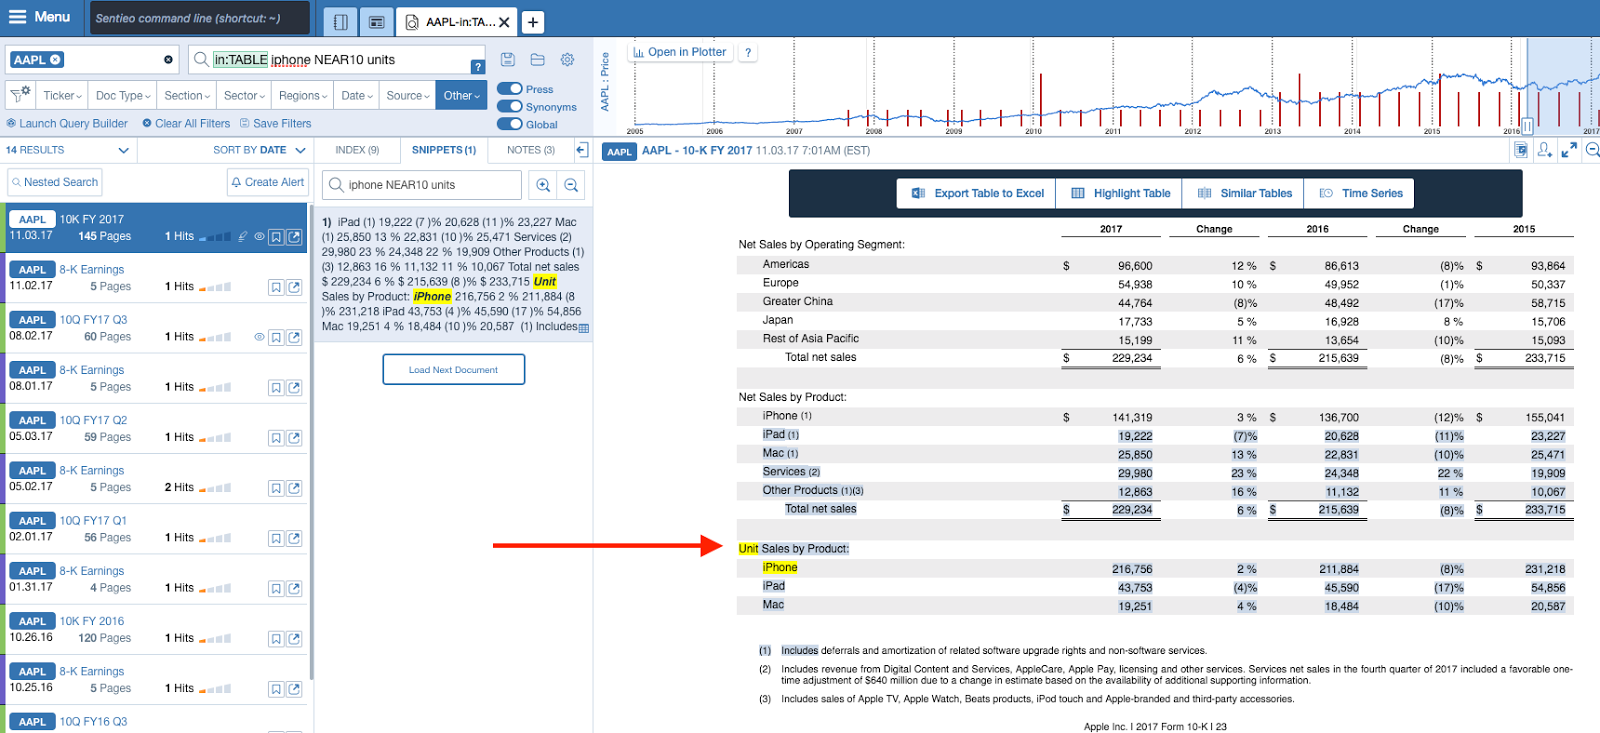Viewport: 1600px width, 733px height.
Task: Open the chart help question mark
Action: [748, 53]
